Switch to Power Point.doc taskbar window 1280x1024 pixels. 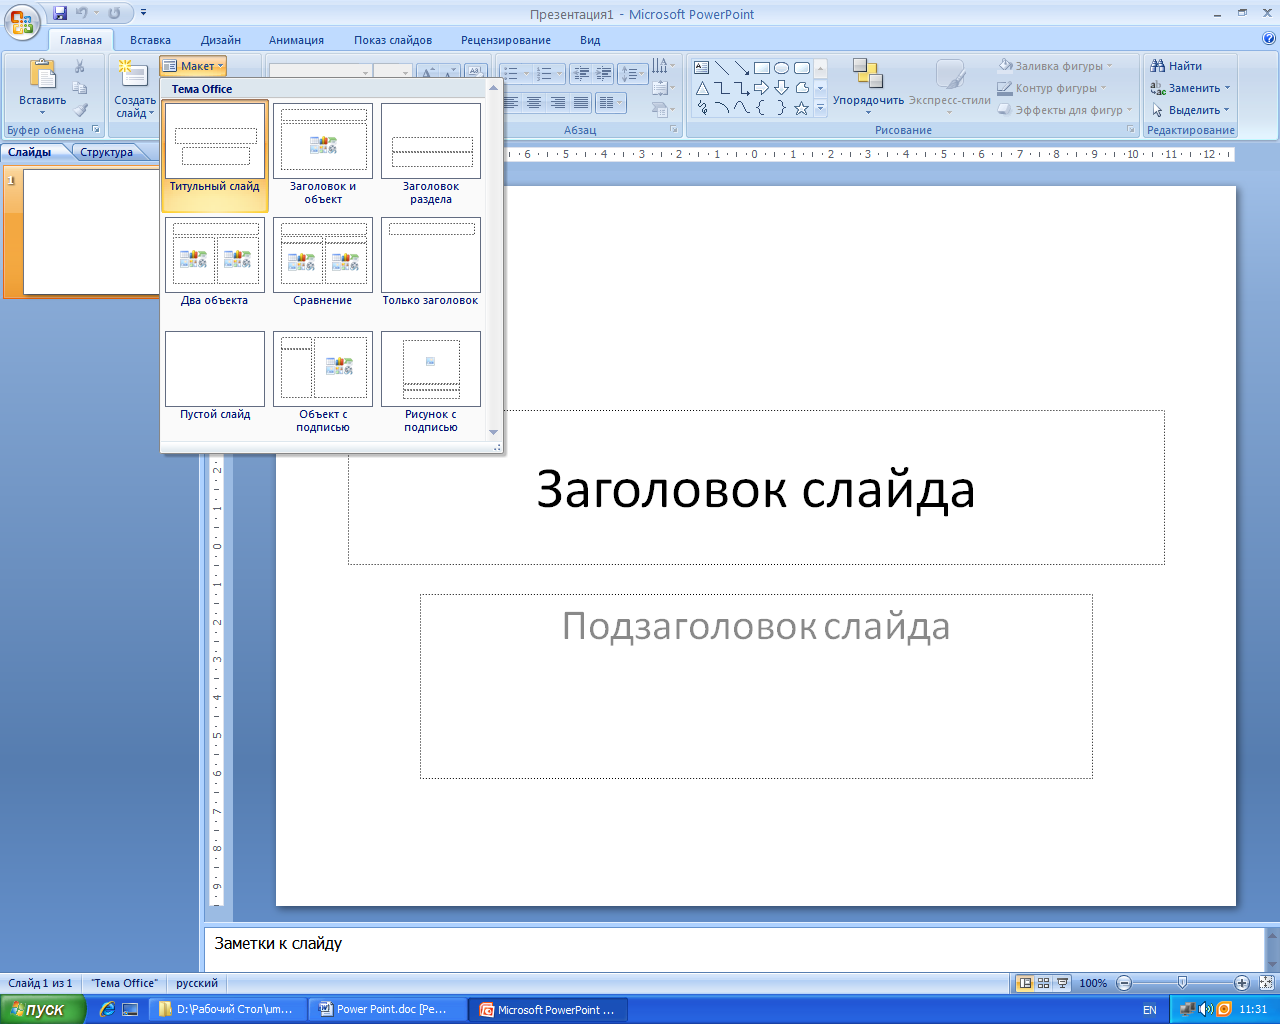point(388,1009)
